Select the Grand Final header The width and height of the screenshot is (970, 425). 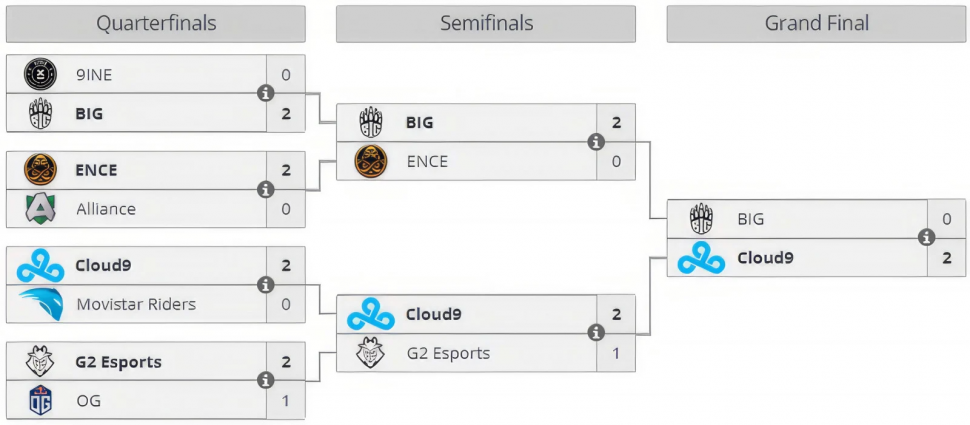point(817,24)
